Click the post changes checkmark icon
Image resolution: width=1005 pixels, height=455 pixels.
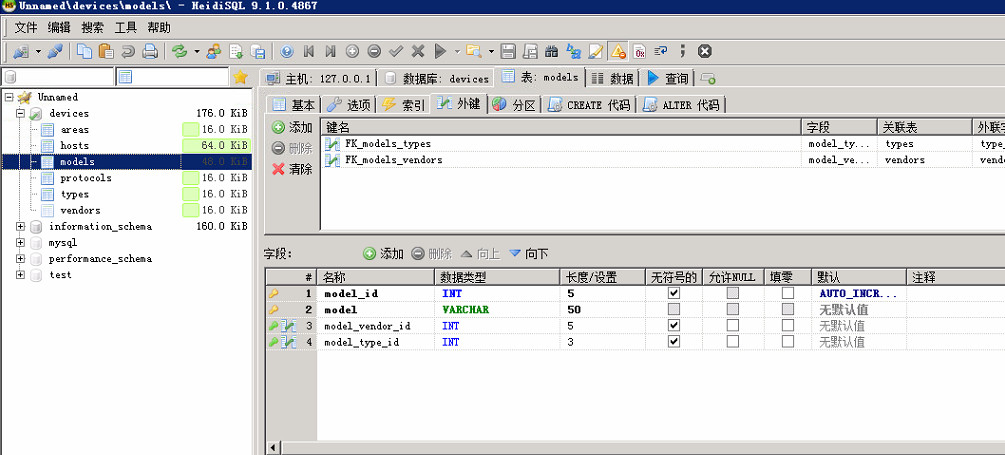coord(396,51)
